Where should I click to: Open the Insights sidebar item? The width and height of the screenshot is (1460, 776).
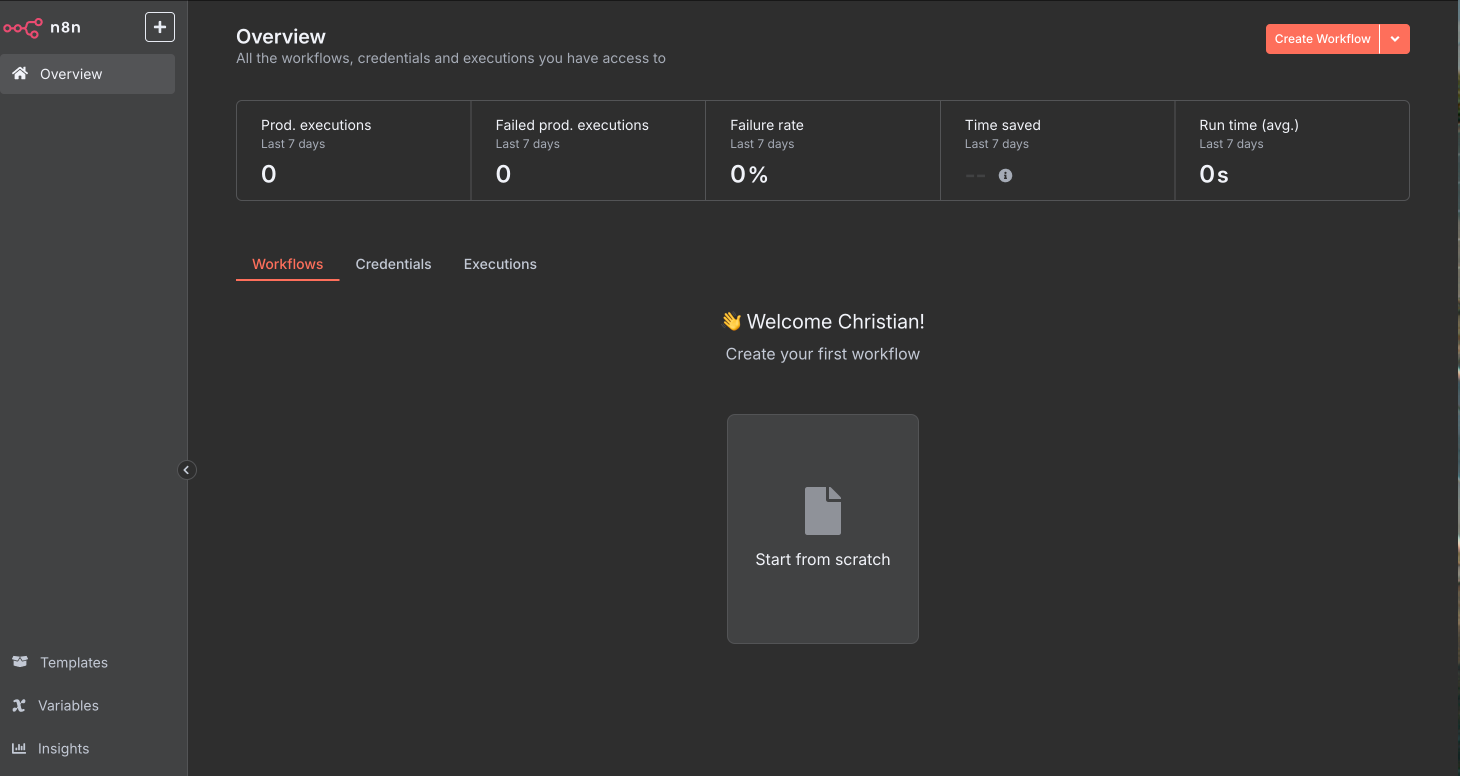pyautogui.click(x=63, y=748)
